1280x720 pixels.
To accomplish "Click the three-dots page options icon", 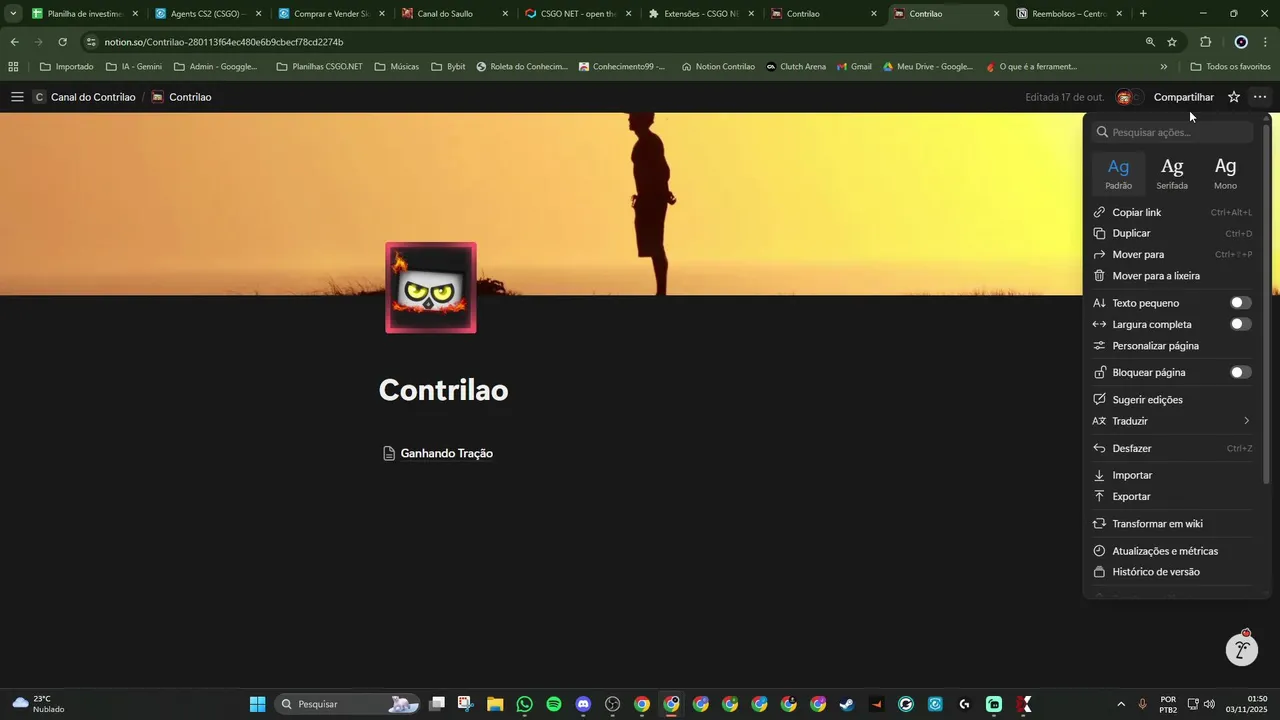I will [1260, 97].
